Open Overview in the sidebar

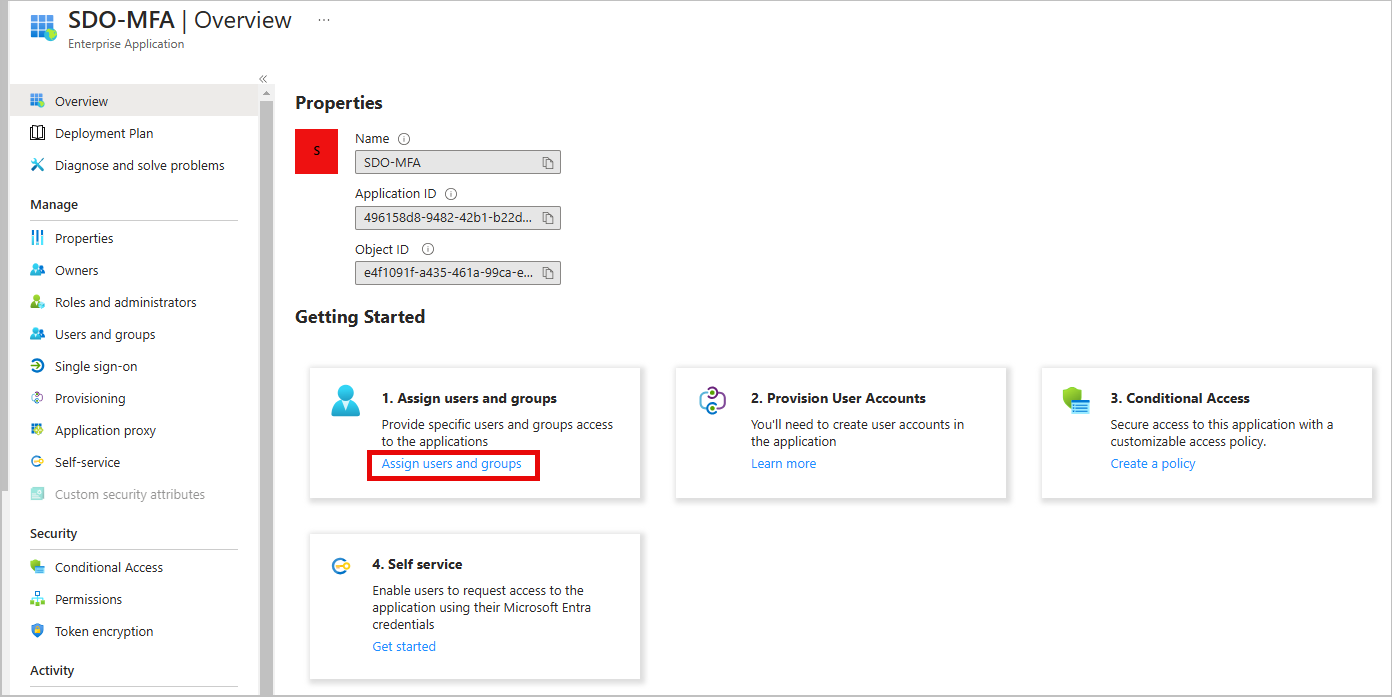[x=134, y=101]
